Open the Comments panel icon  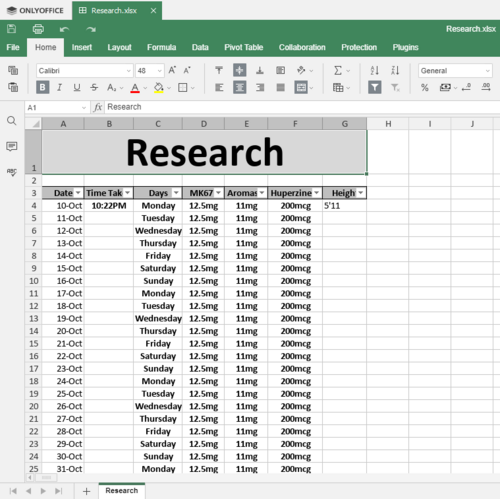tap(12, 146)
